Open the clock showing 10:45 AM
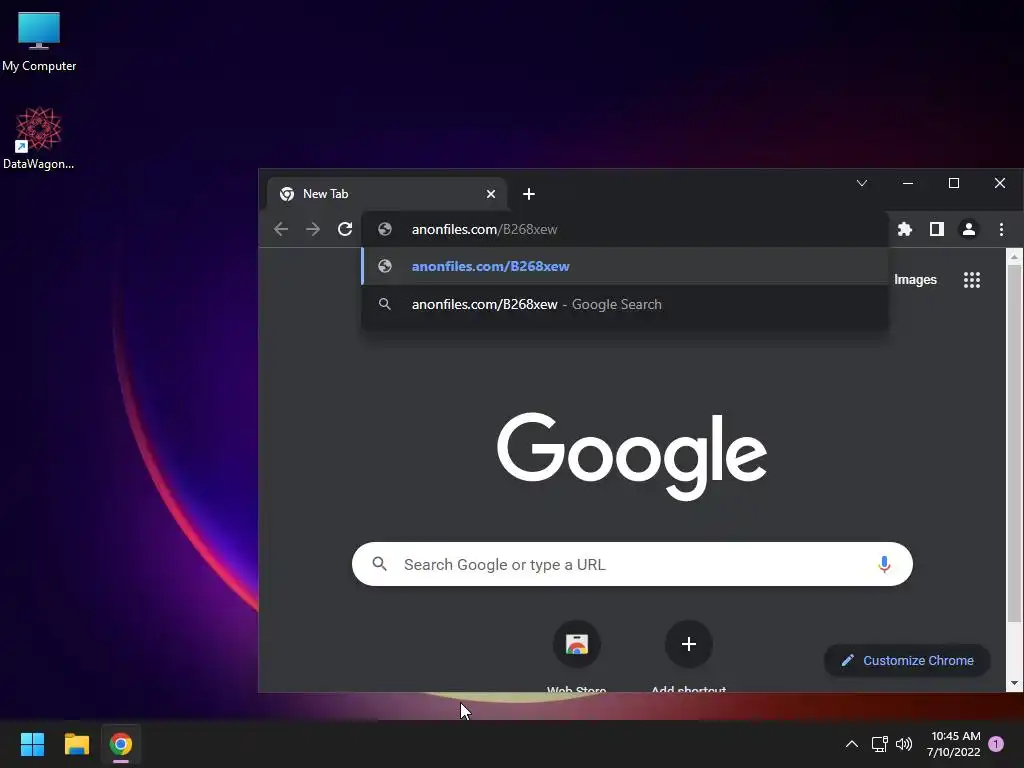Screen dimensions: 1024x768 point(953,744)
